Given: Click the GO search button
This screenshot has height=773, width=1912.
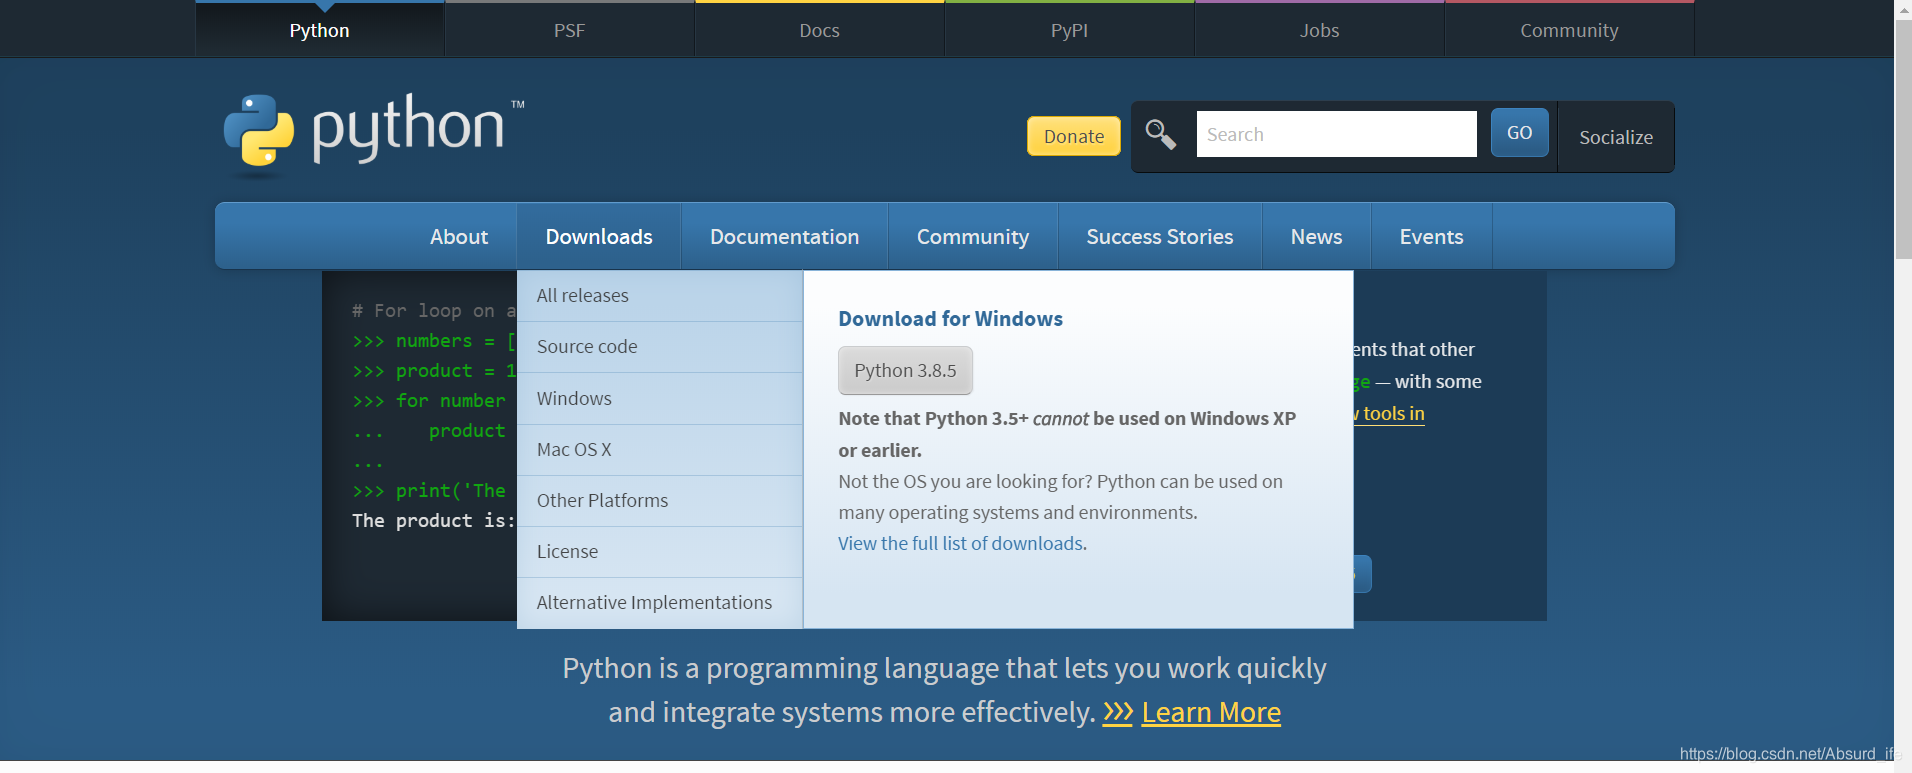Looking at the screenshot, I should (1519, 132).
